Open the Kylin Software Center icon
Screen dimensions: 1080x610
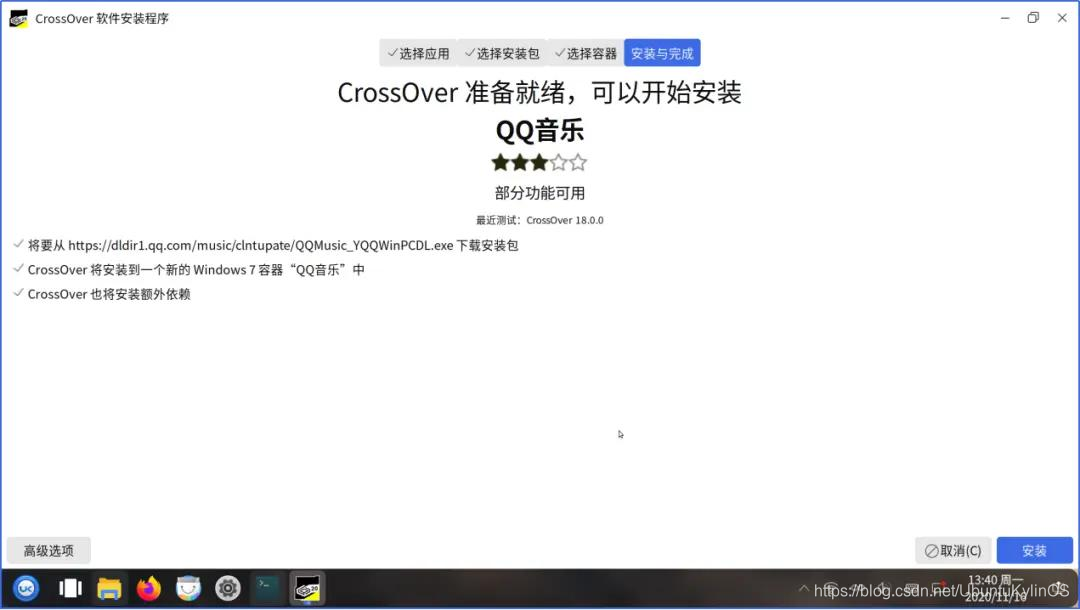[189, 588]
